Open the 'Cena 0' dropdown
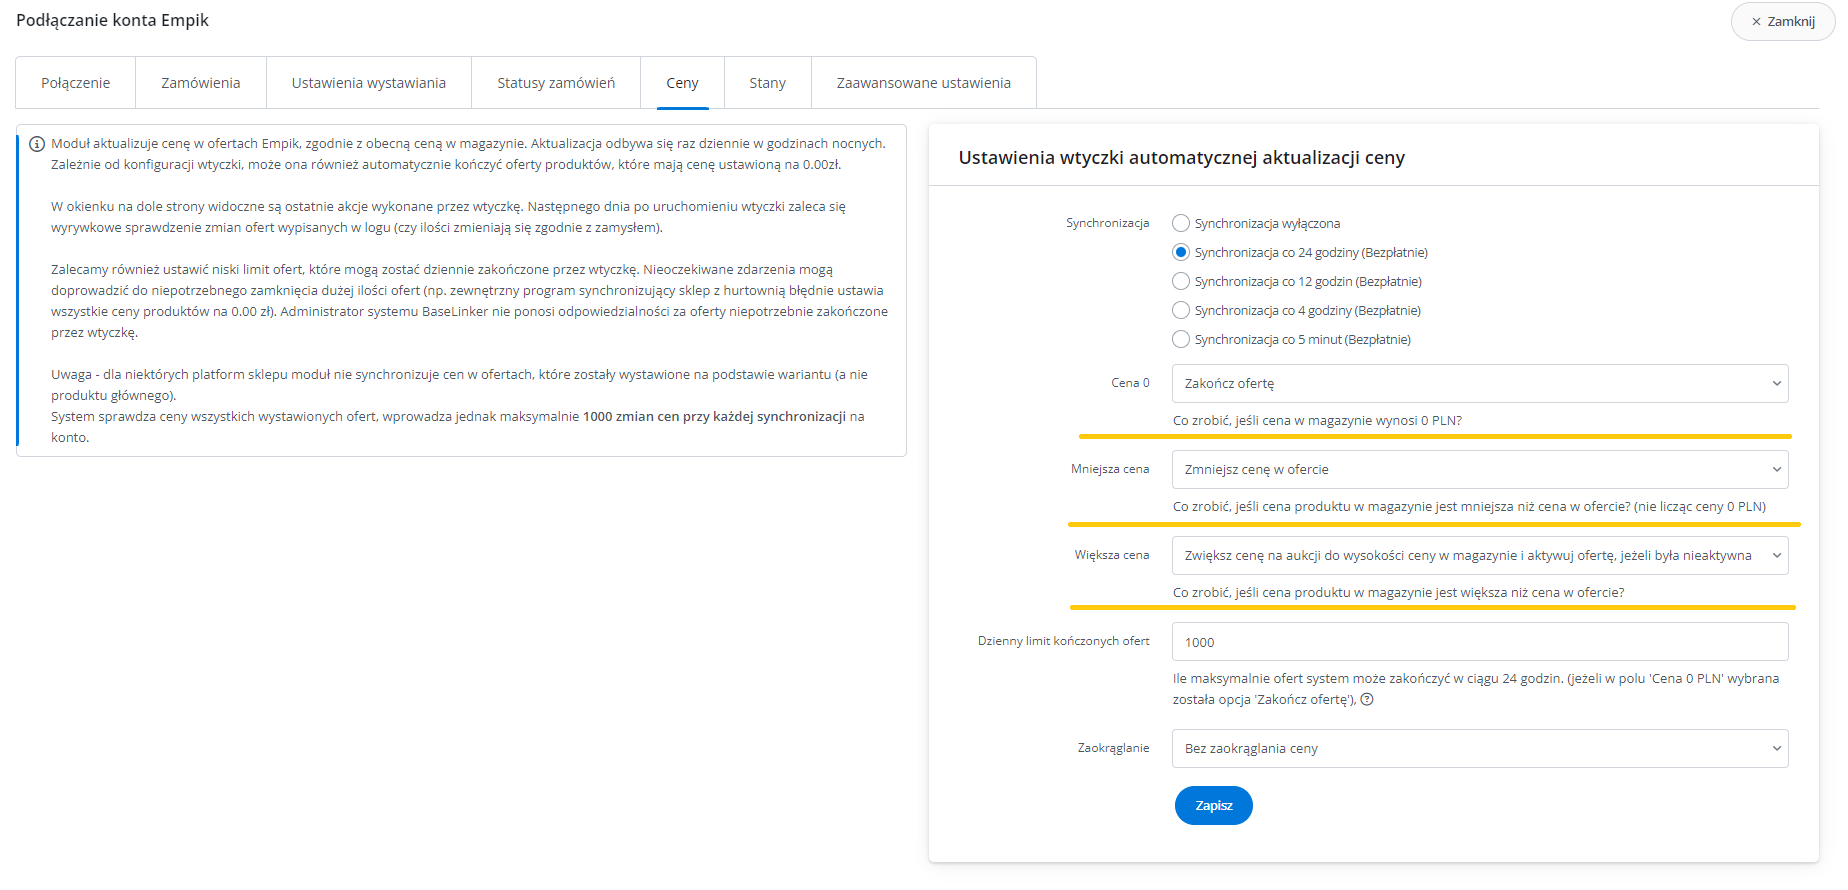Screen dimensions: 1848x890 click(x=1479, y=383)
